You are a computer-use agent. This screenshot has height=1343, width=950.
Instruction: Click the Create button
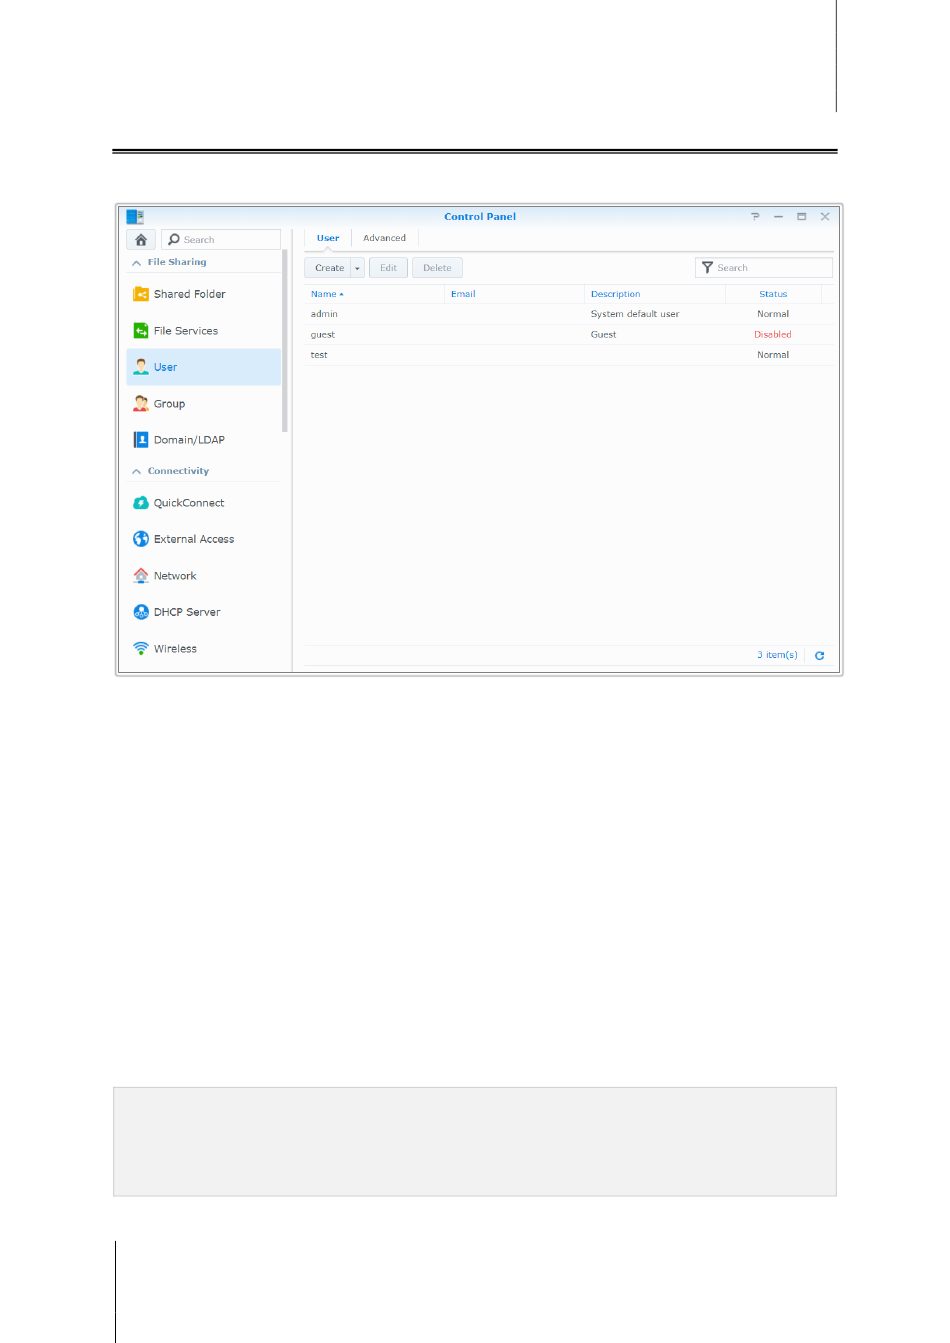328,268
